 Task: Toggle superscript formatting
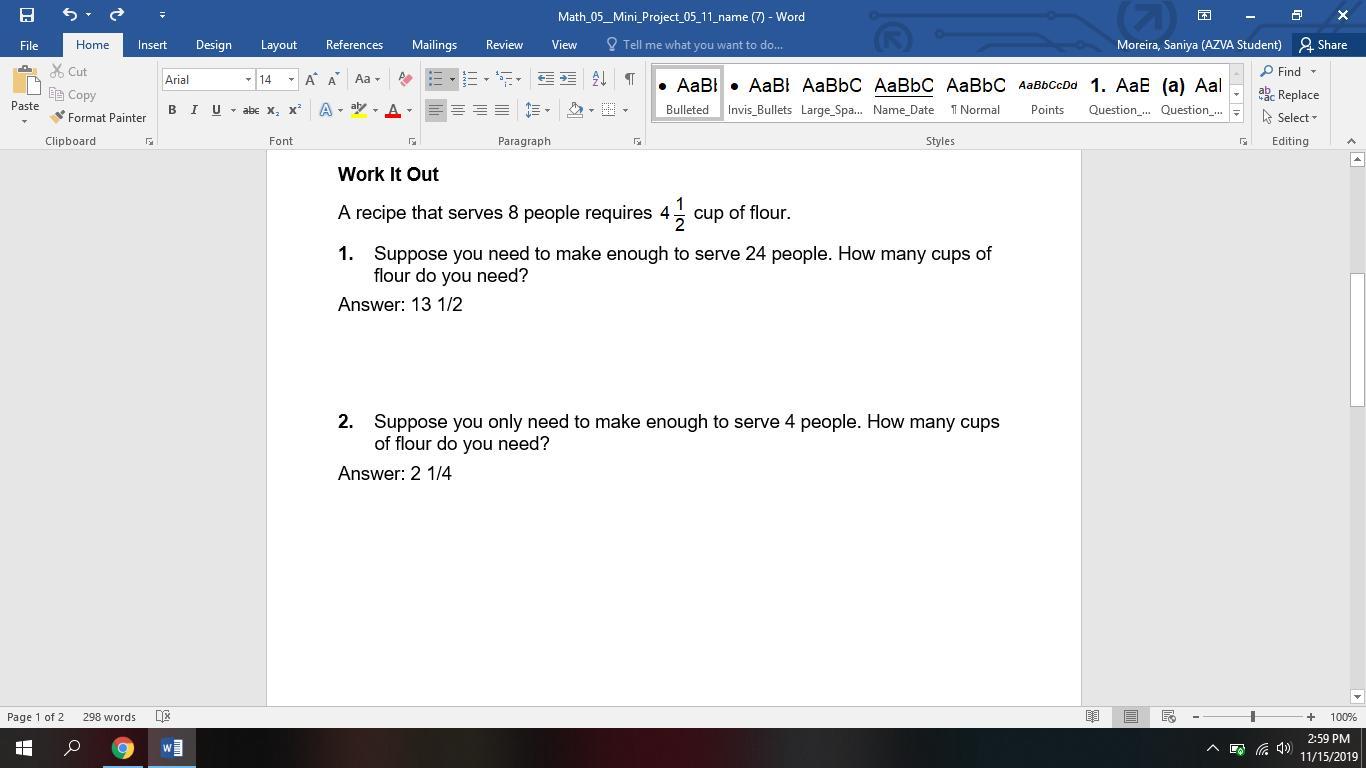[294, 110]
